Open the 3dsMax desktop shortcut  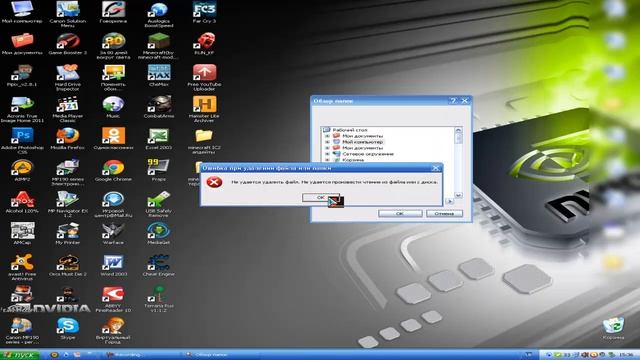[x=159, y=76]
